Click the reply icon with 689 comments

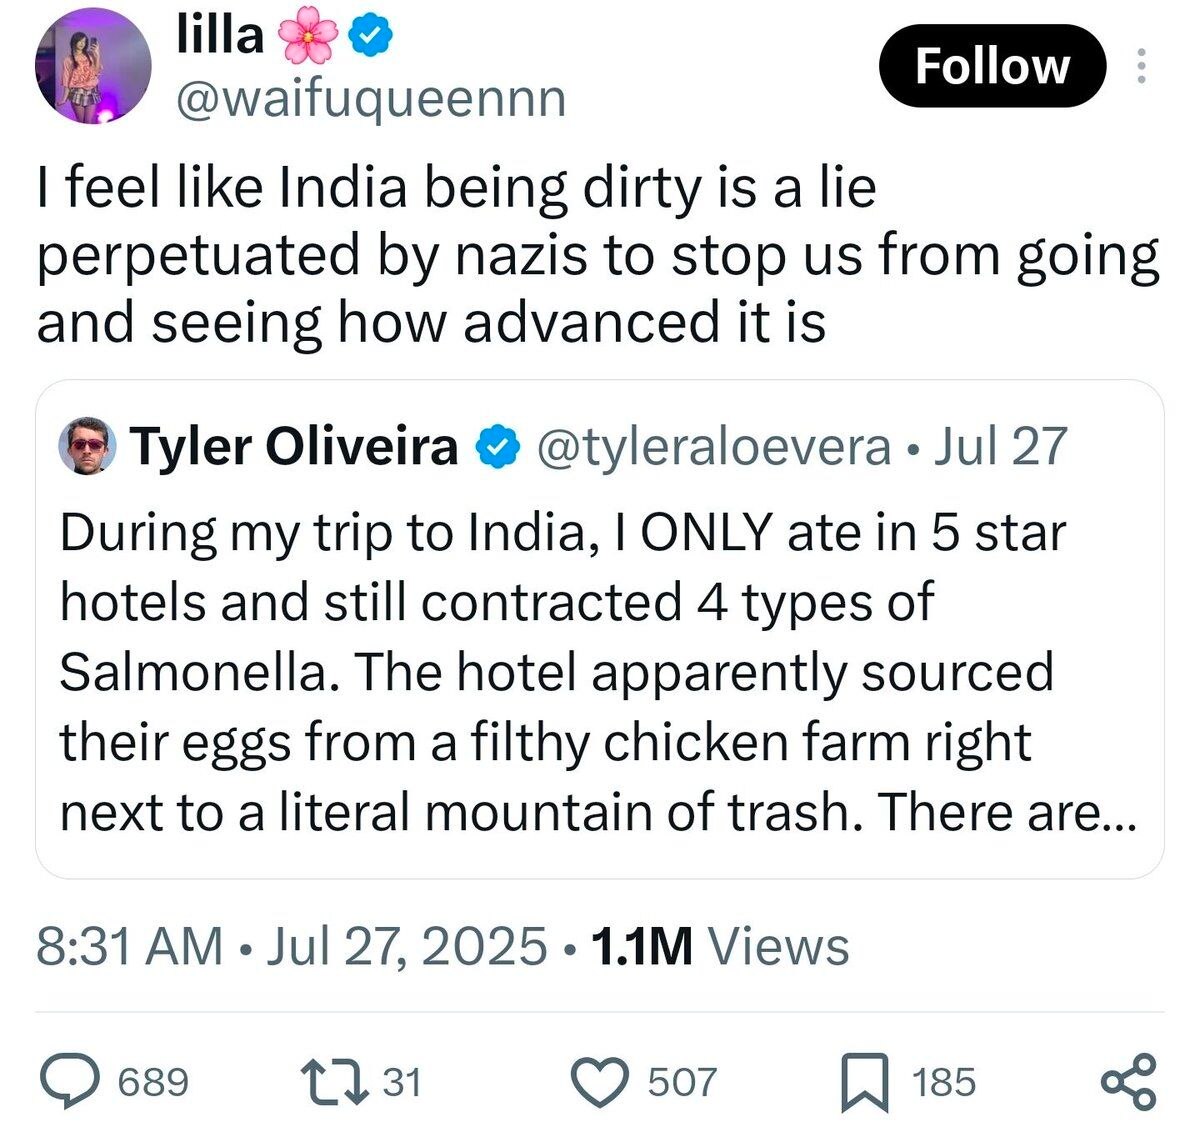coord(113,1082)
